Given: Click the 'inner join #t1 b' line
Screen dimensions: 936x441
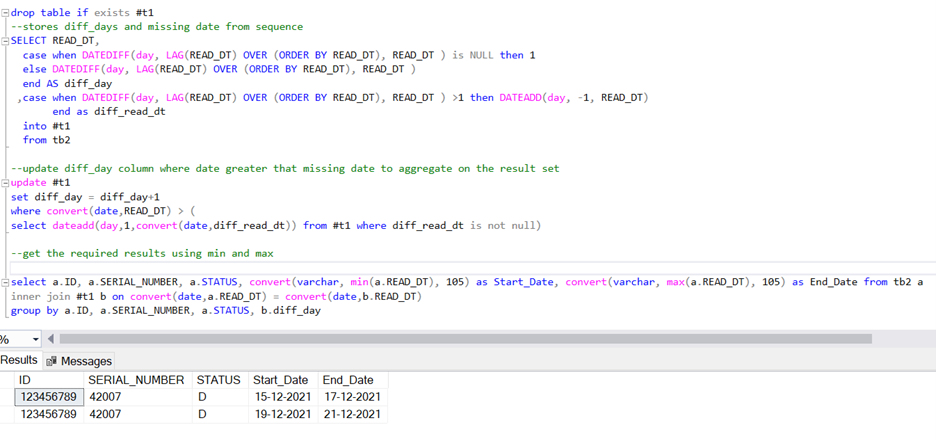Looking at the screenshot, I should tap(217, 297).
